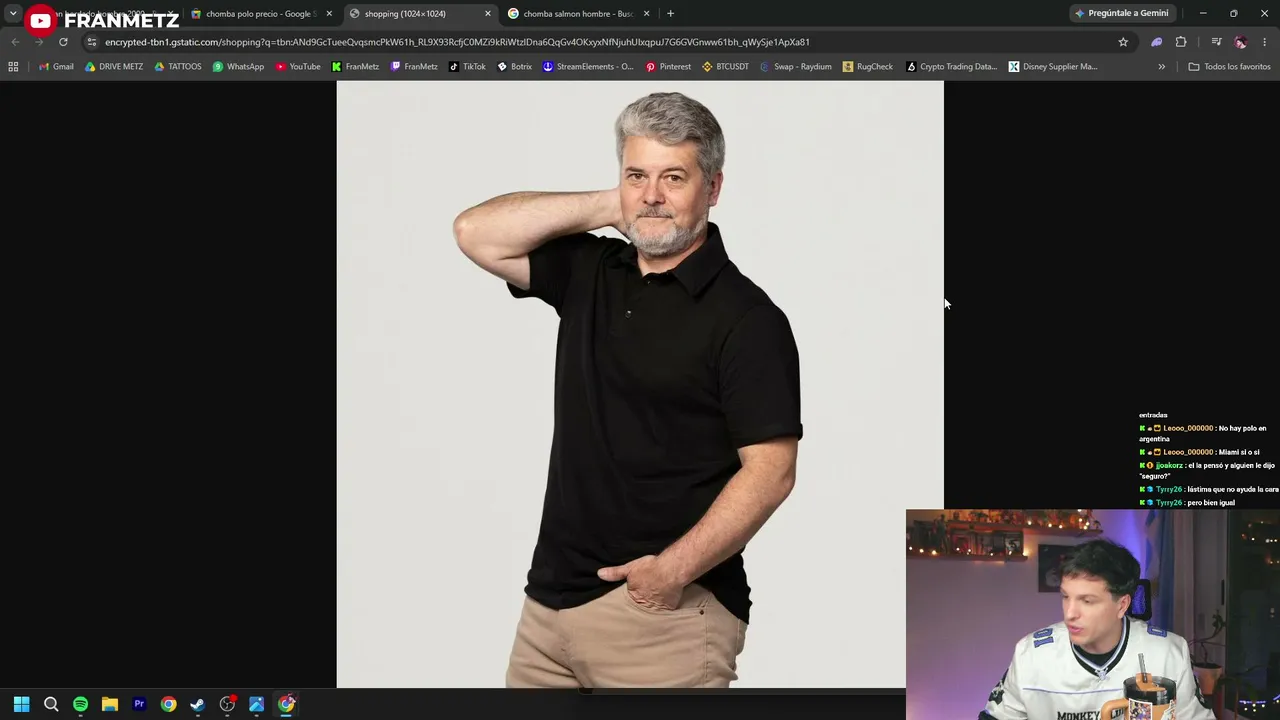The height and width of the screenshot is (720, 1280).
Task: Open the FranMetz bookmark with Twitch icon
Action: pos(414,67)
